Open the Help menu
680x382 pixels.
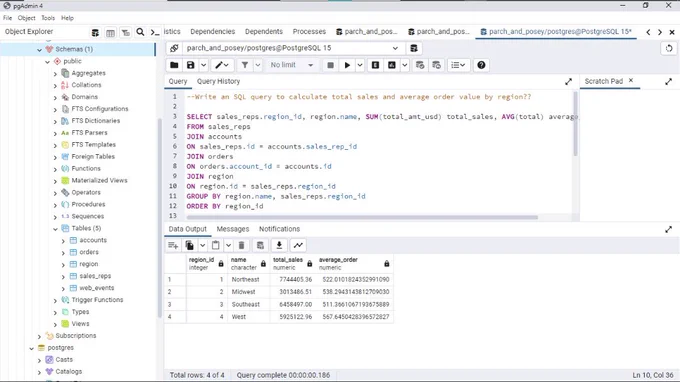click(67, 18)
